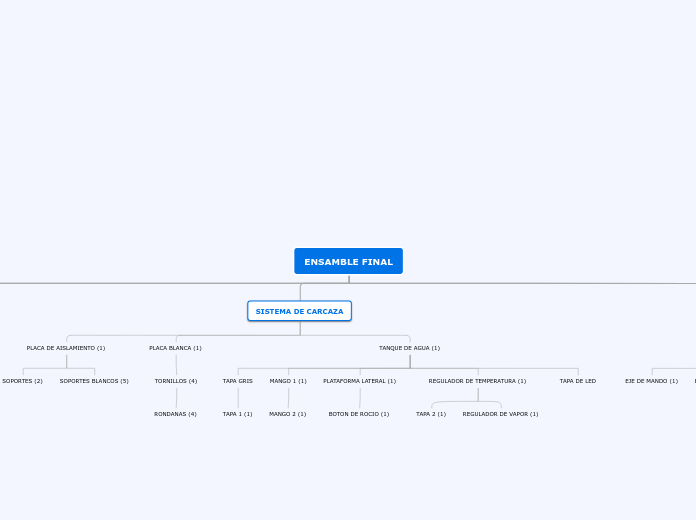Select the ENSAMBLE FINAL root node
The image size is (696, 520).
(x=348, y=261)
